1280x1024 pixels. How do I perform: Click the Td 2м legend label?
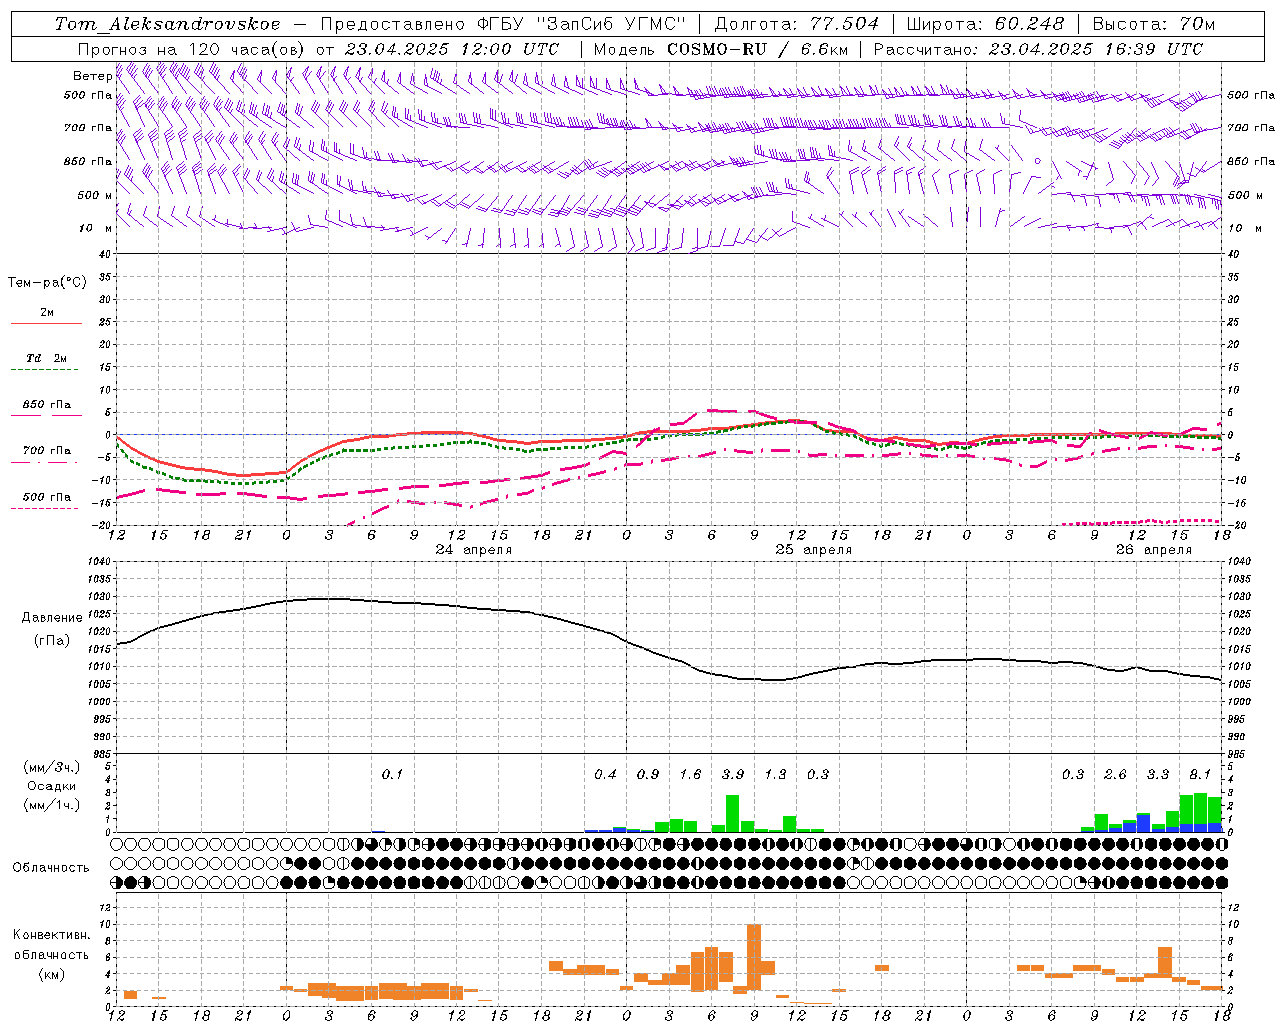[x=47, y=358]
